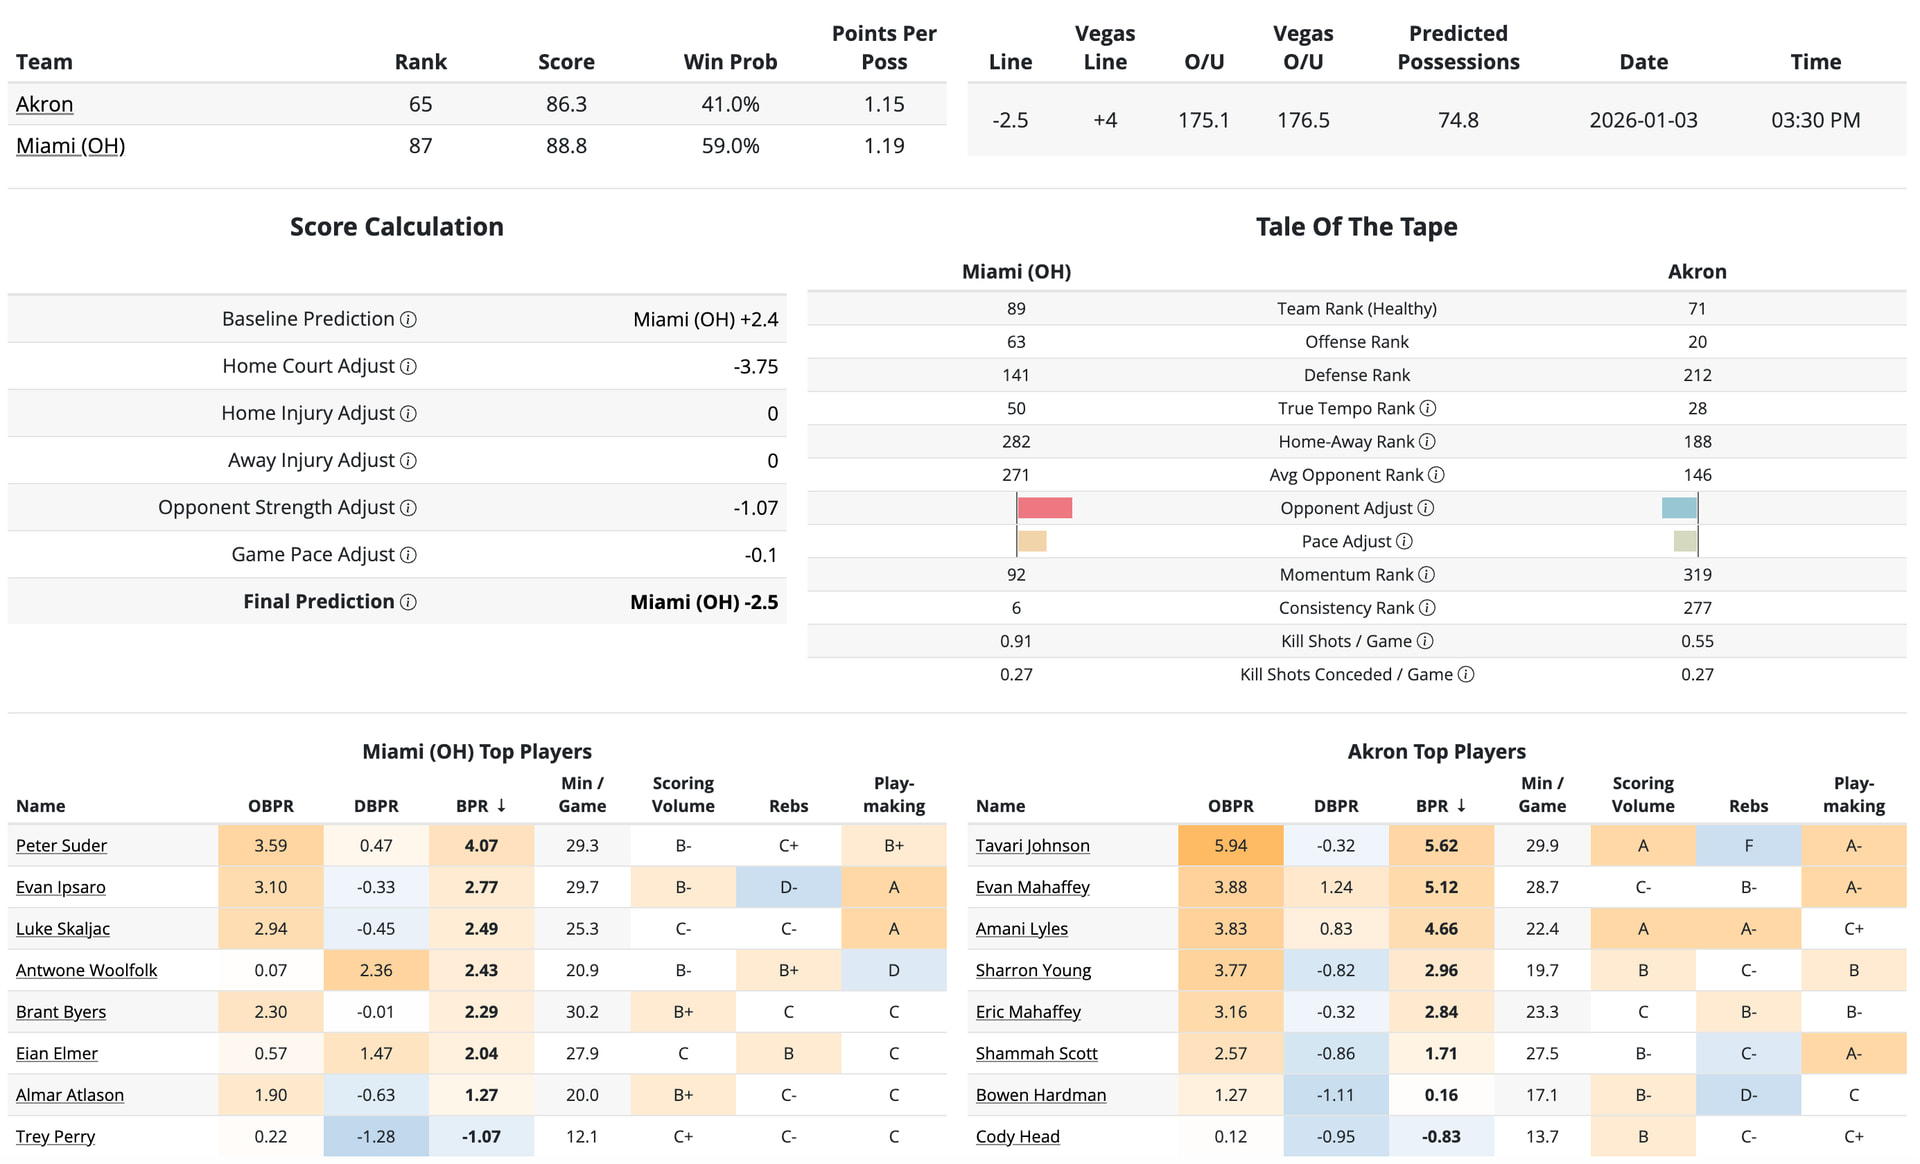This screenshot has height=1164, width=1920.
Task: Click Consistency Rank info icon
Action: pos(1427,608)
